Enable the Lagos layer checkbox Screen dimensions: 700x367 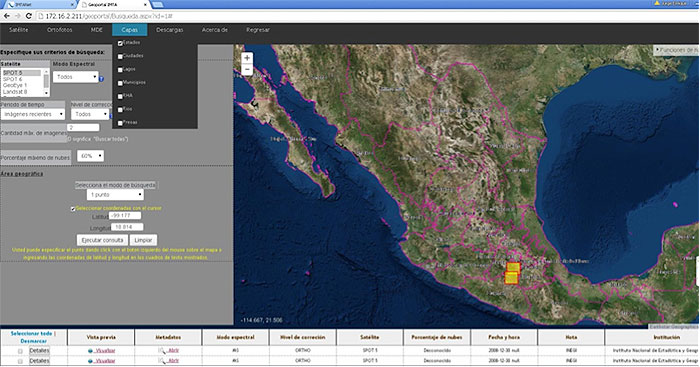[x=120, y=70]
